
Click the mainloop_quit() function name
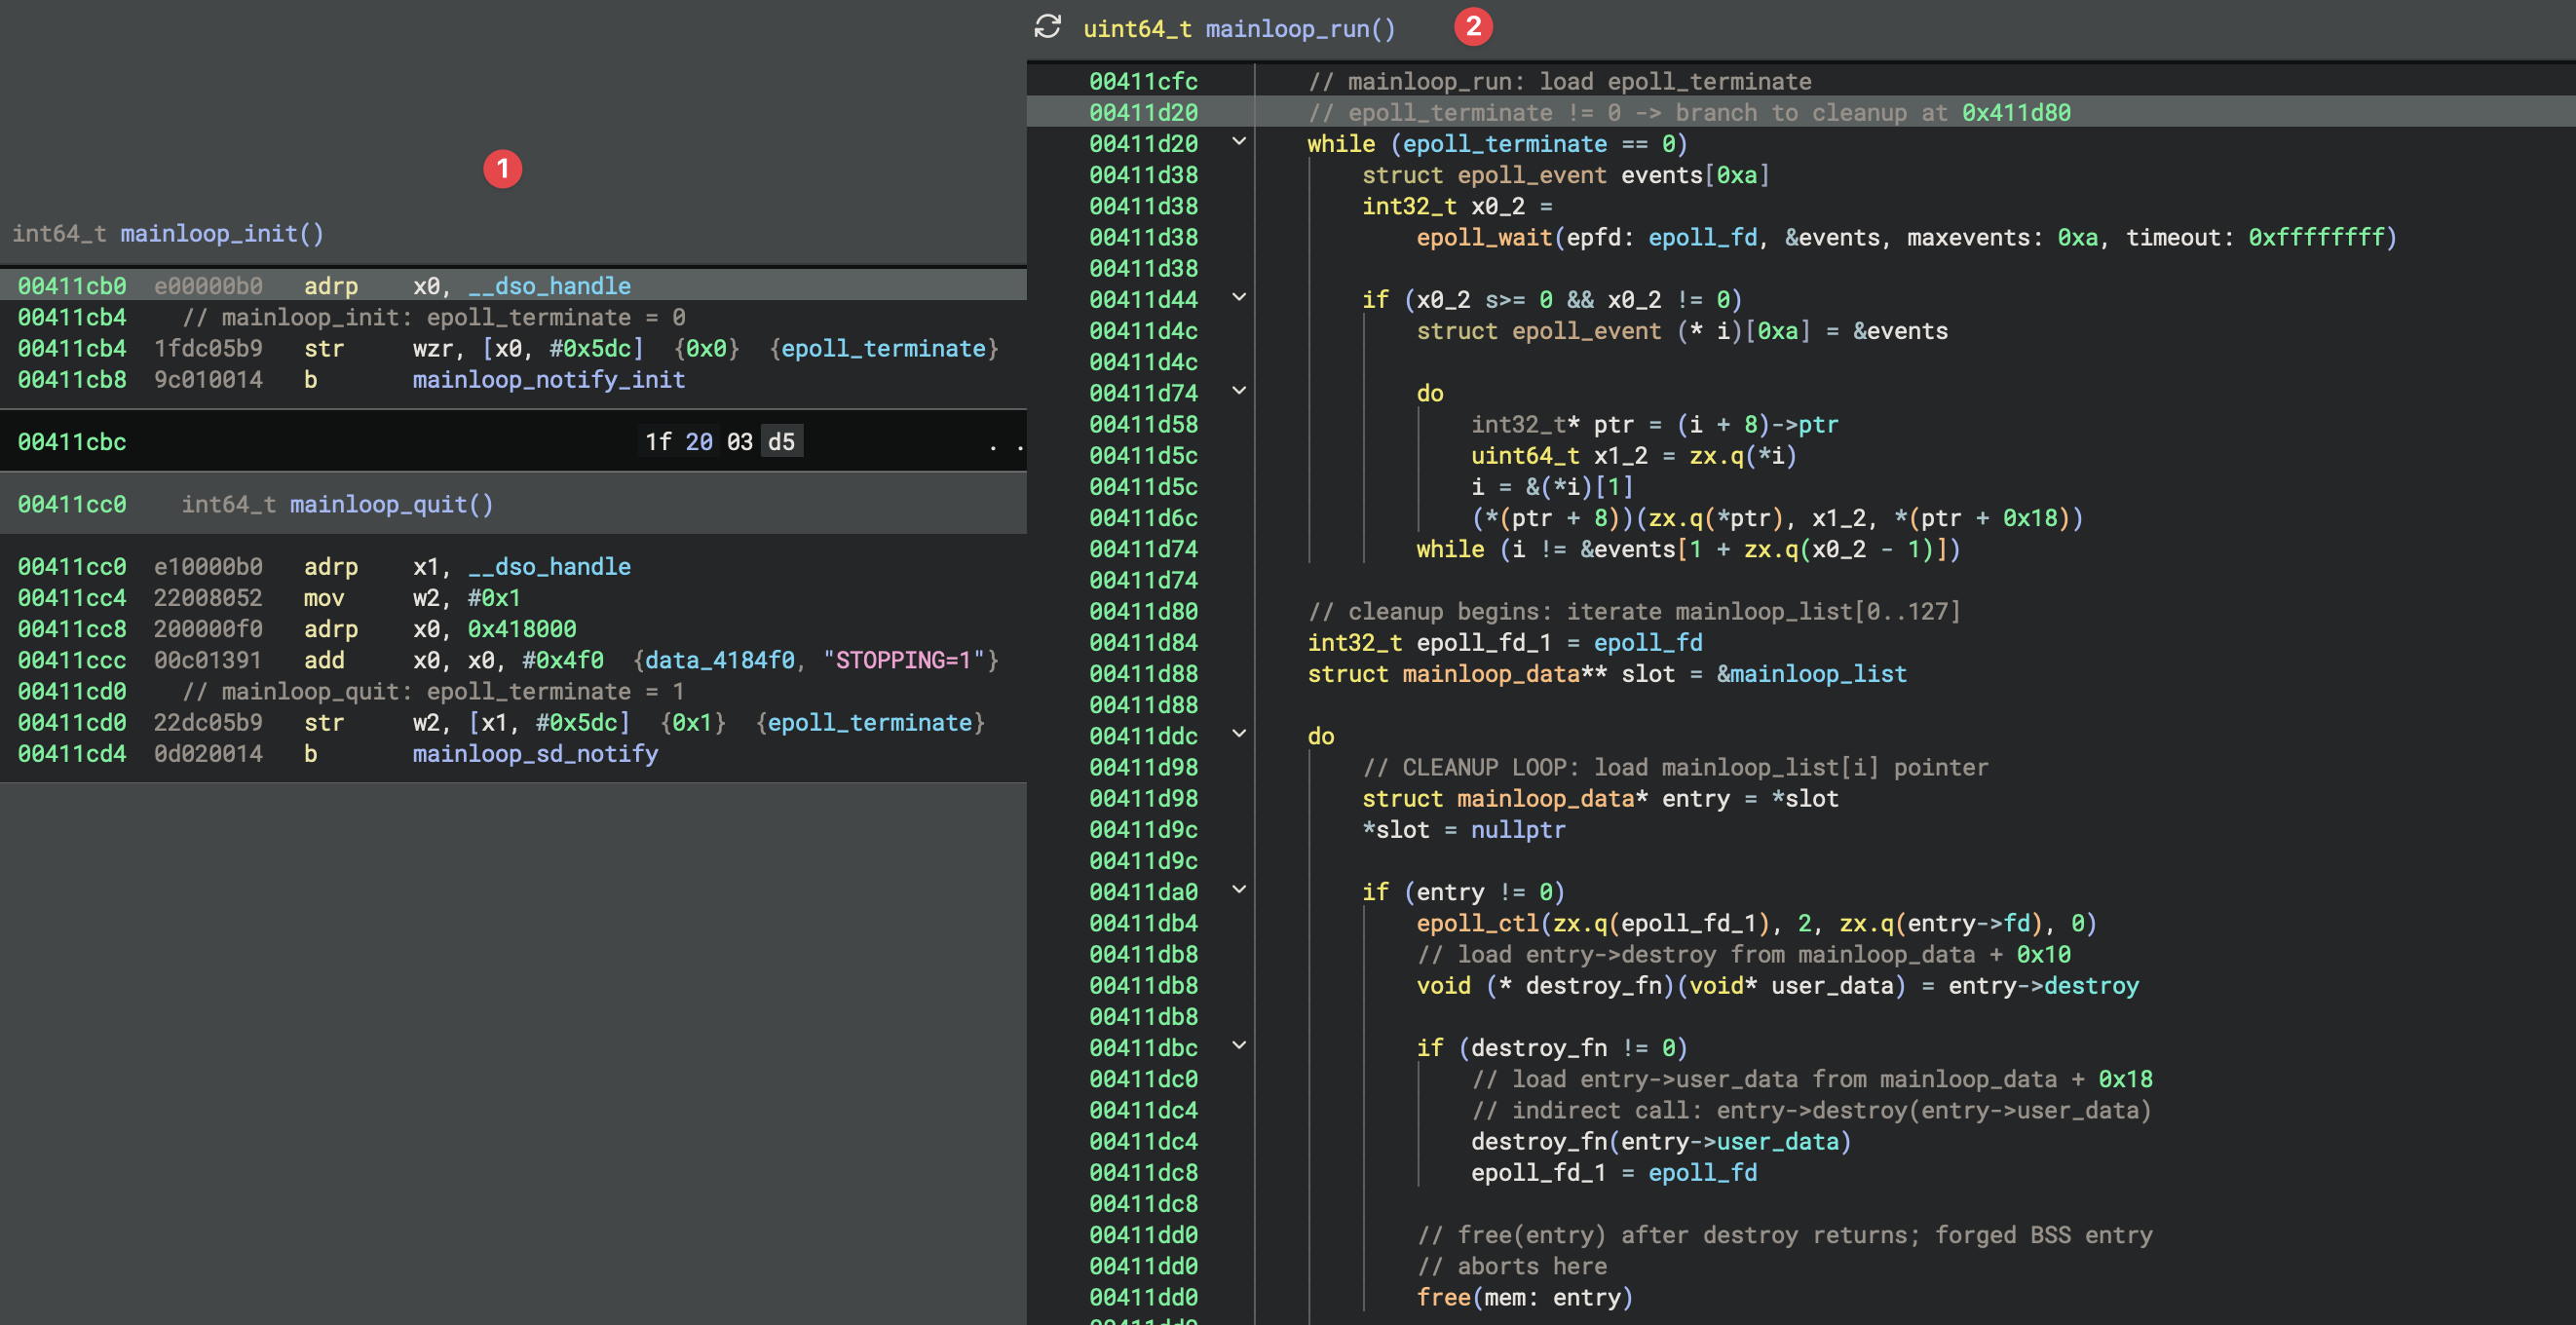(x=391, y=504)
